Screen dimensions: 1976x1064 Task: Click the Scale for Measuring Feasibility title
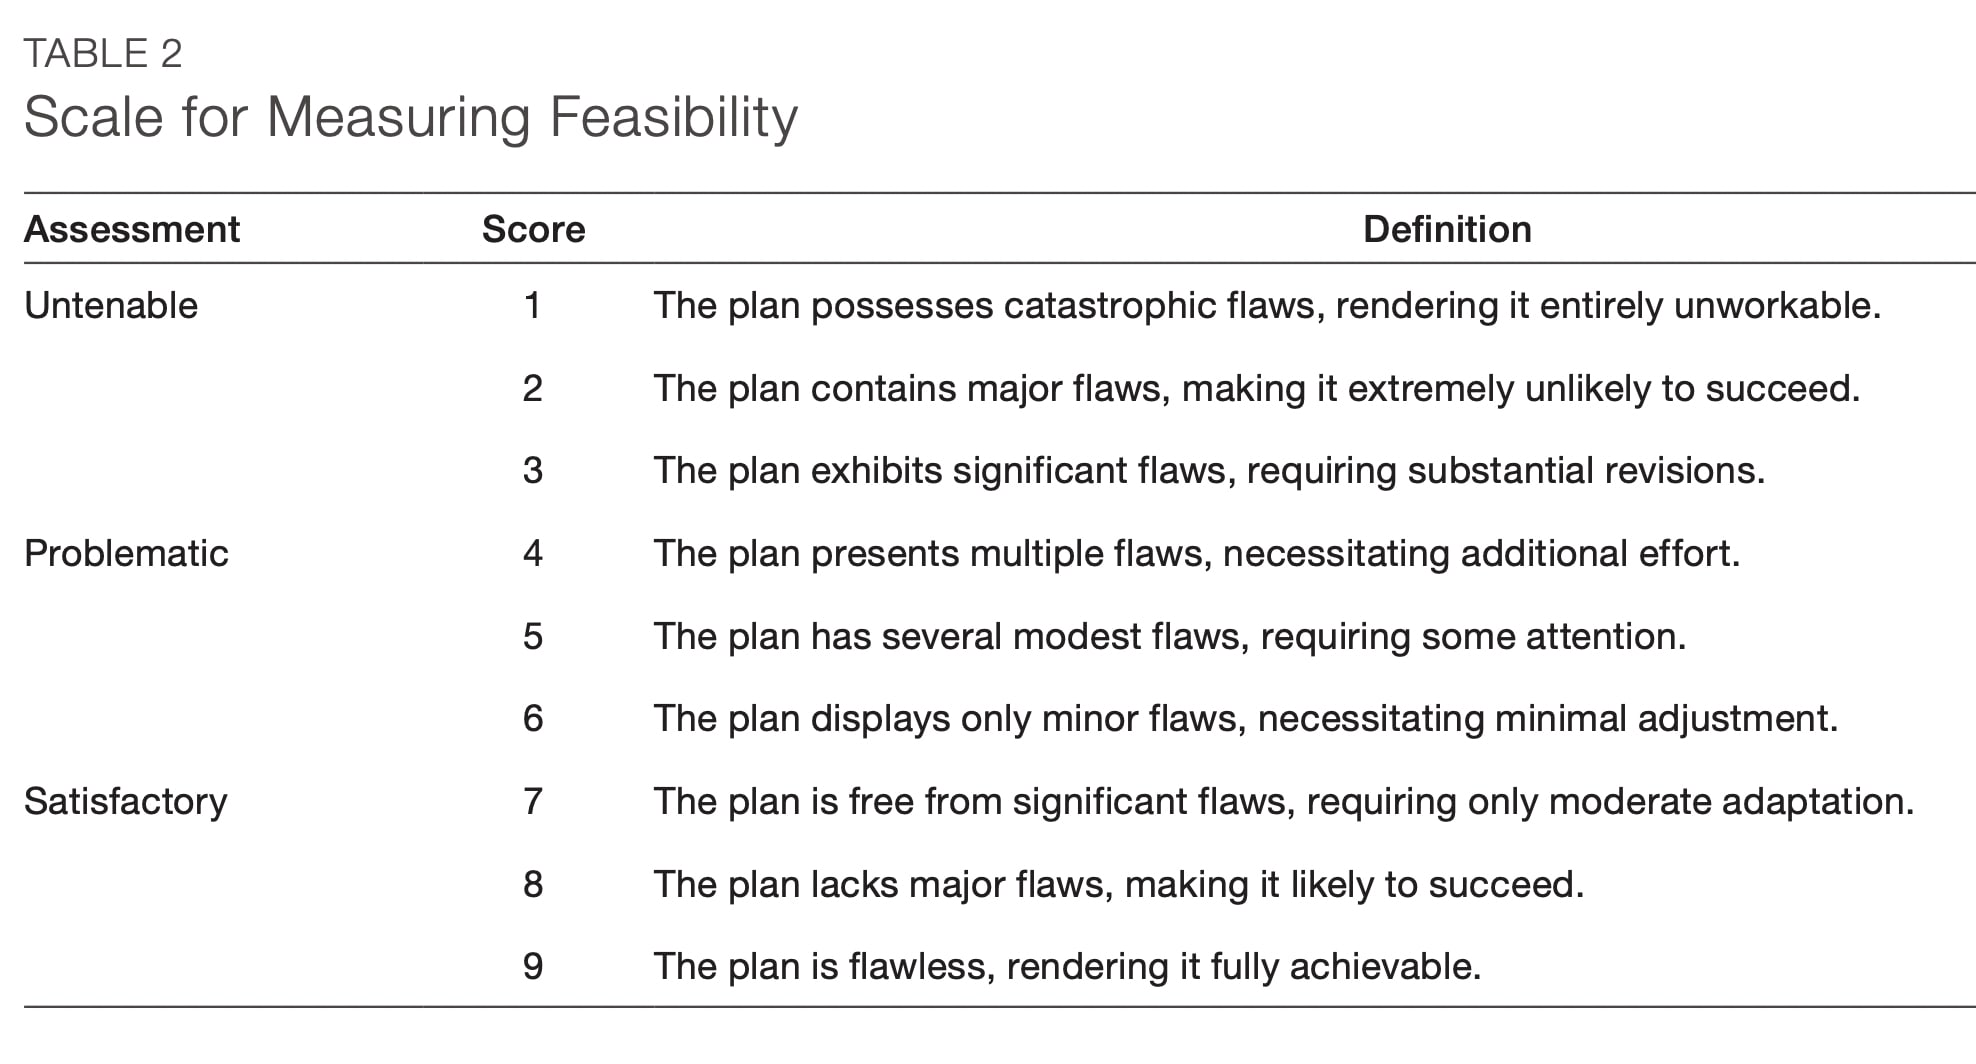(x=410, y=117)
